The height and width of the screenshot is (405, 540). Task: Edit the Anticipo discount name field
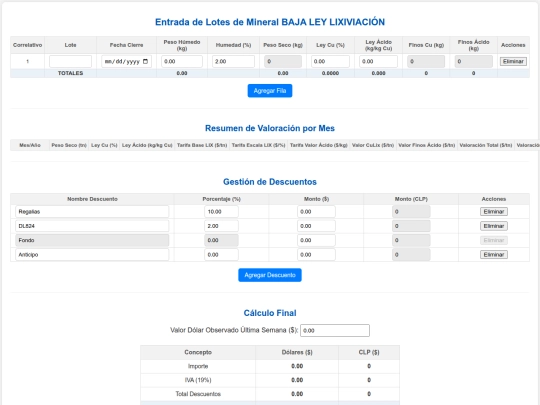coord(92,255)
